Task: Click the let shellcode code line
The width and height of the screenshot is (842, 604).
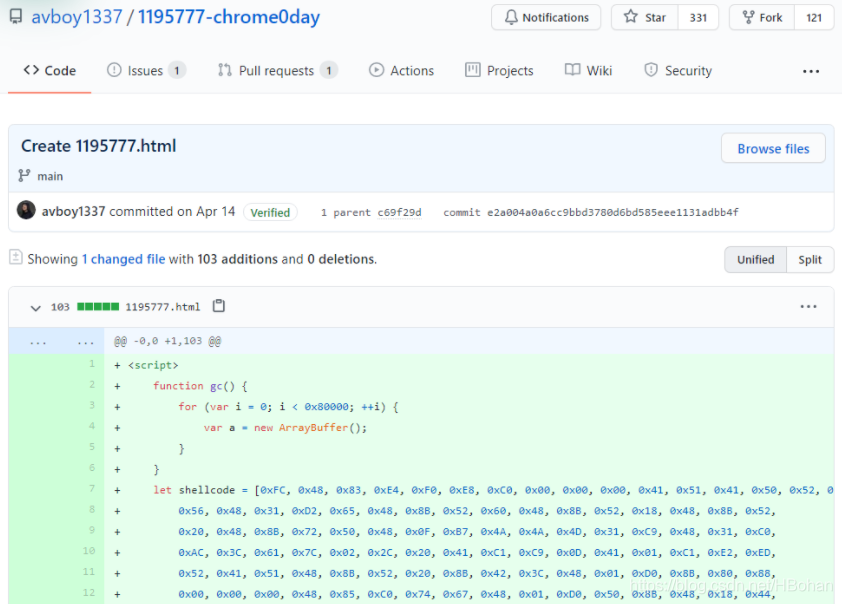Action: pyautogui.click(x=493, y=490)
